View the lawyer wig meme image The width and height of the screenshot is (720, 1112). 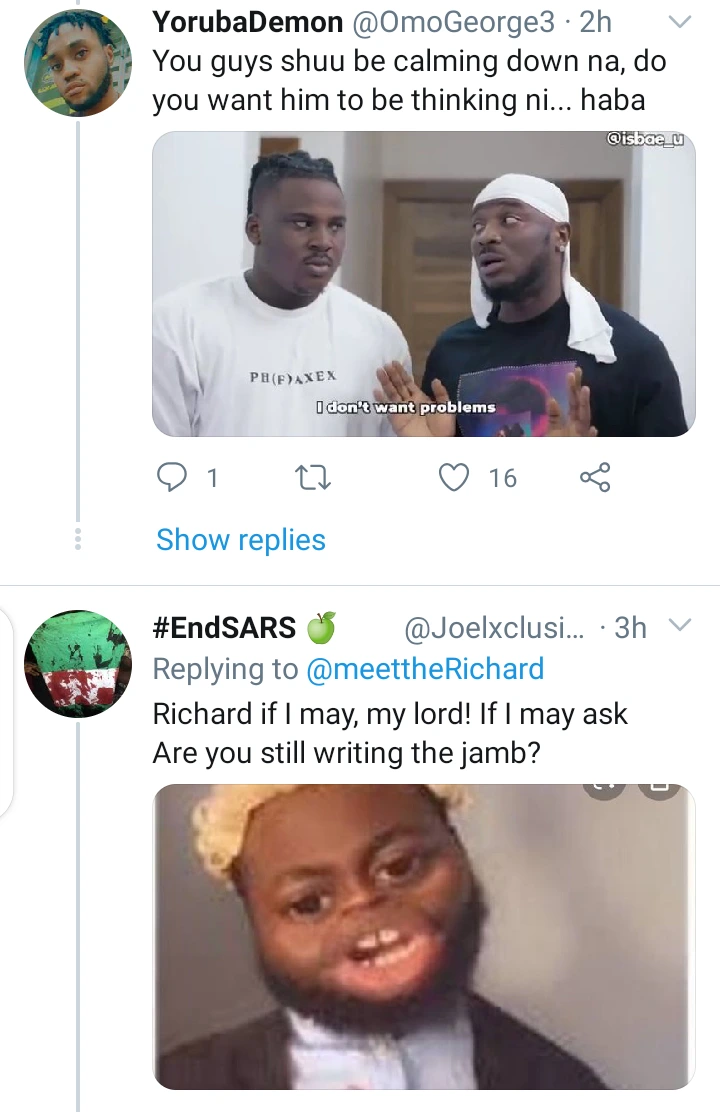423,935
